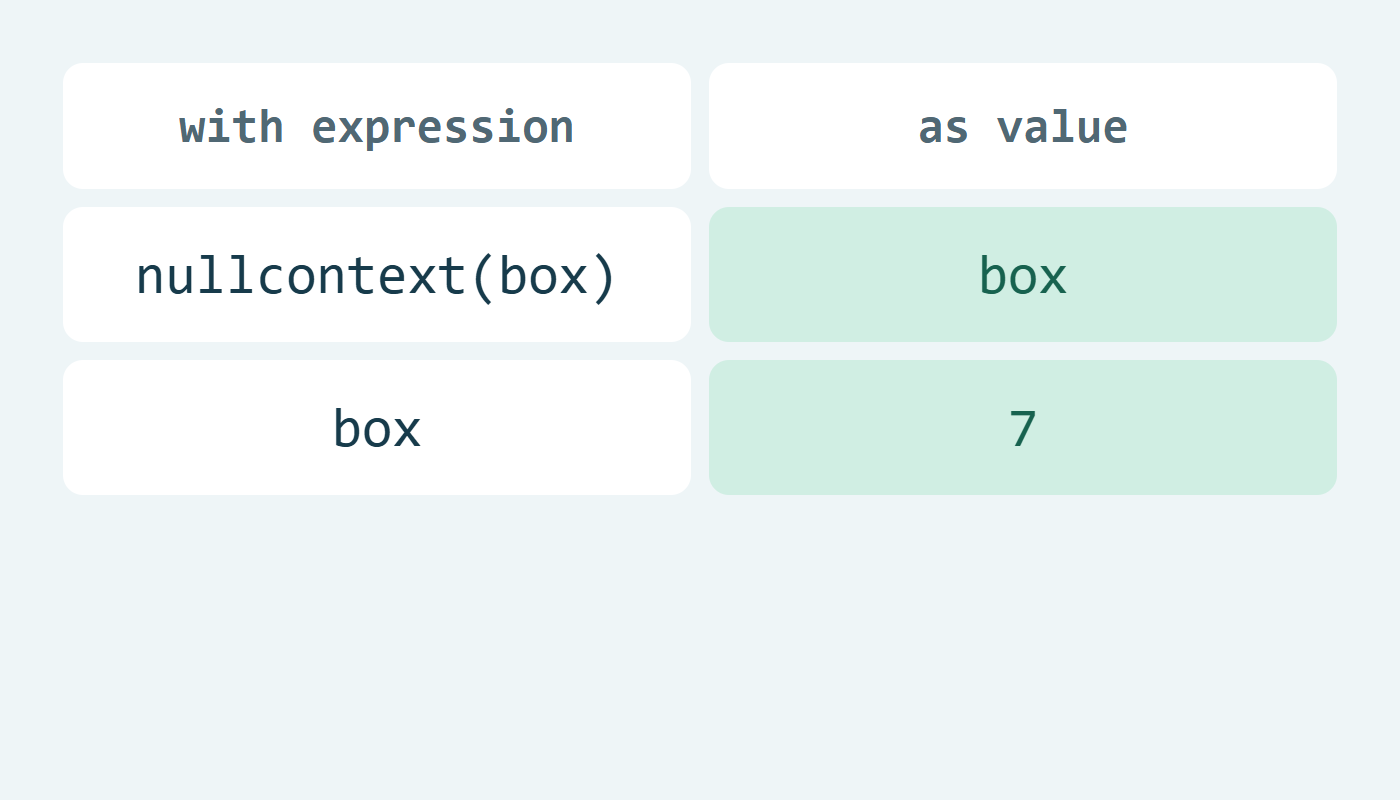Click the word 'expression' in the header
Image resolution: width=1400 pixels, height=800 pixels.
(443, 128)
